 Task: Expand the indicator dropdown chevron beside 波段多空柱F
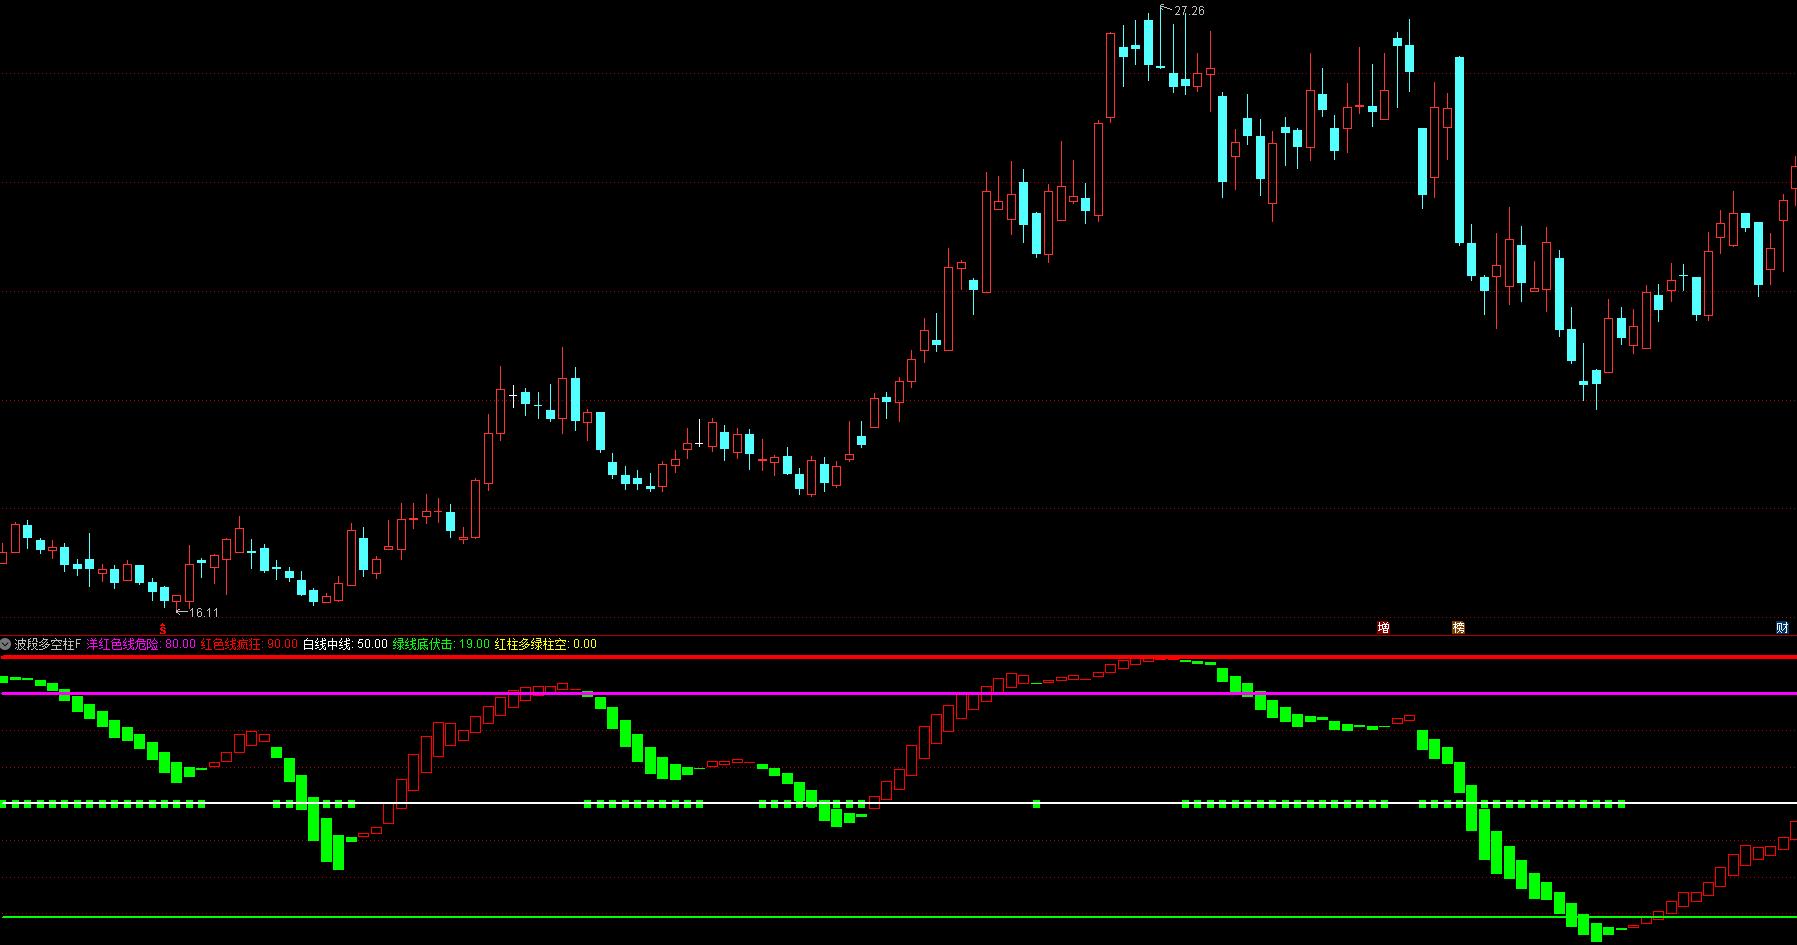(x=6, y=644)
